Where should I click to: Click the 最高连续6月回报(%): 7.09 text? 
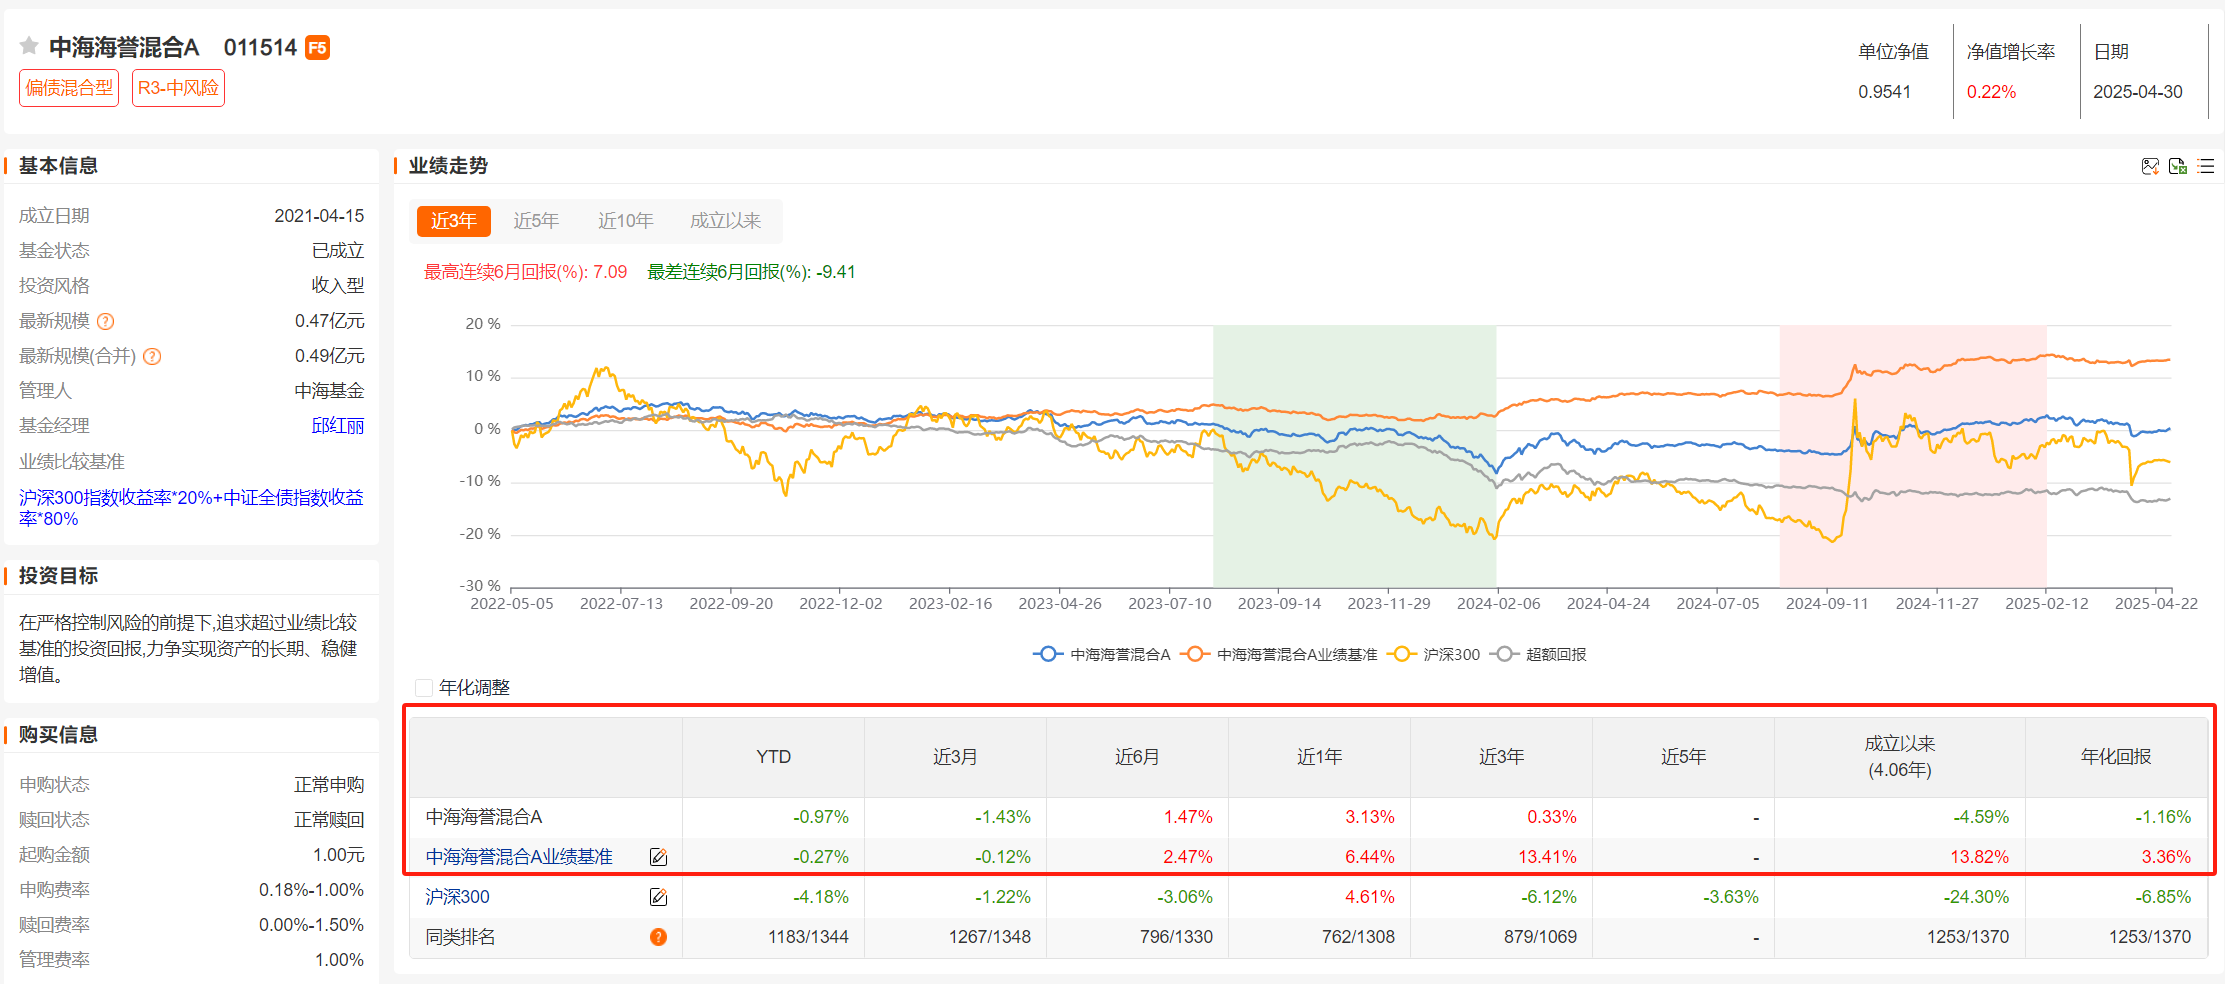(525, 272)
